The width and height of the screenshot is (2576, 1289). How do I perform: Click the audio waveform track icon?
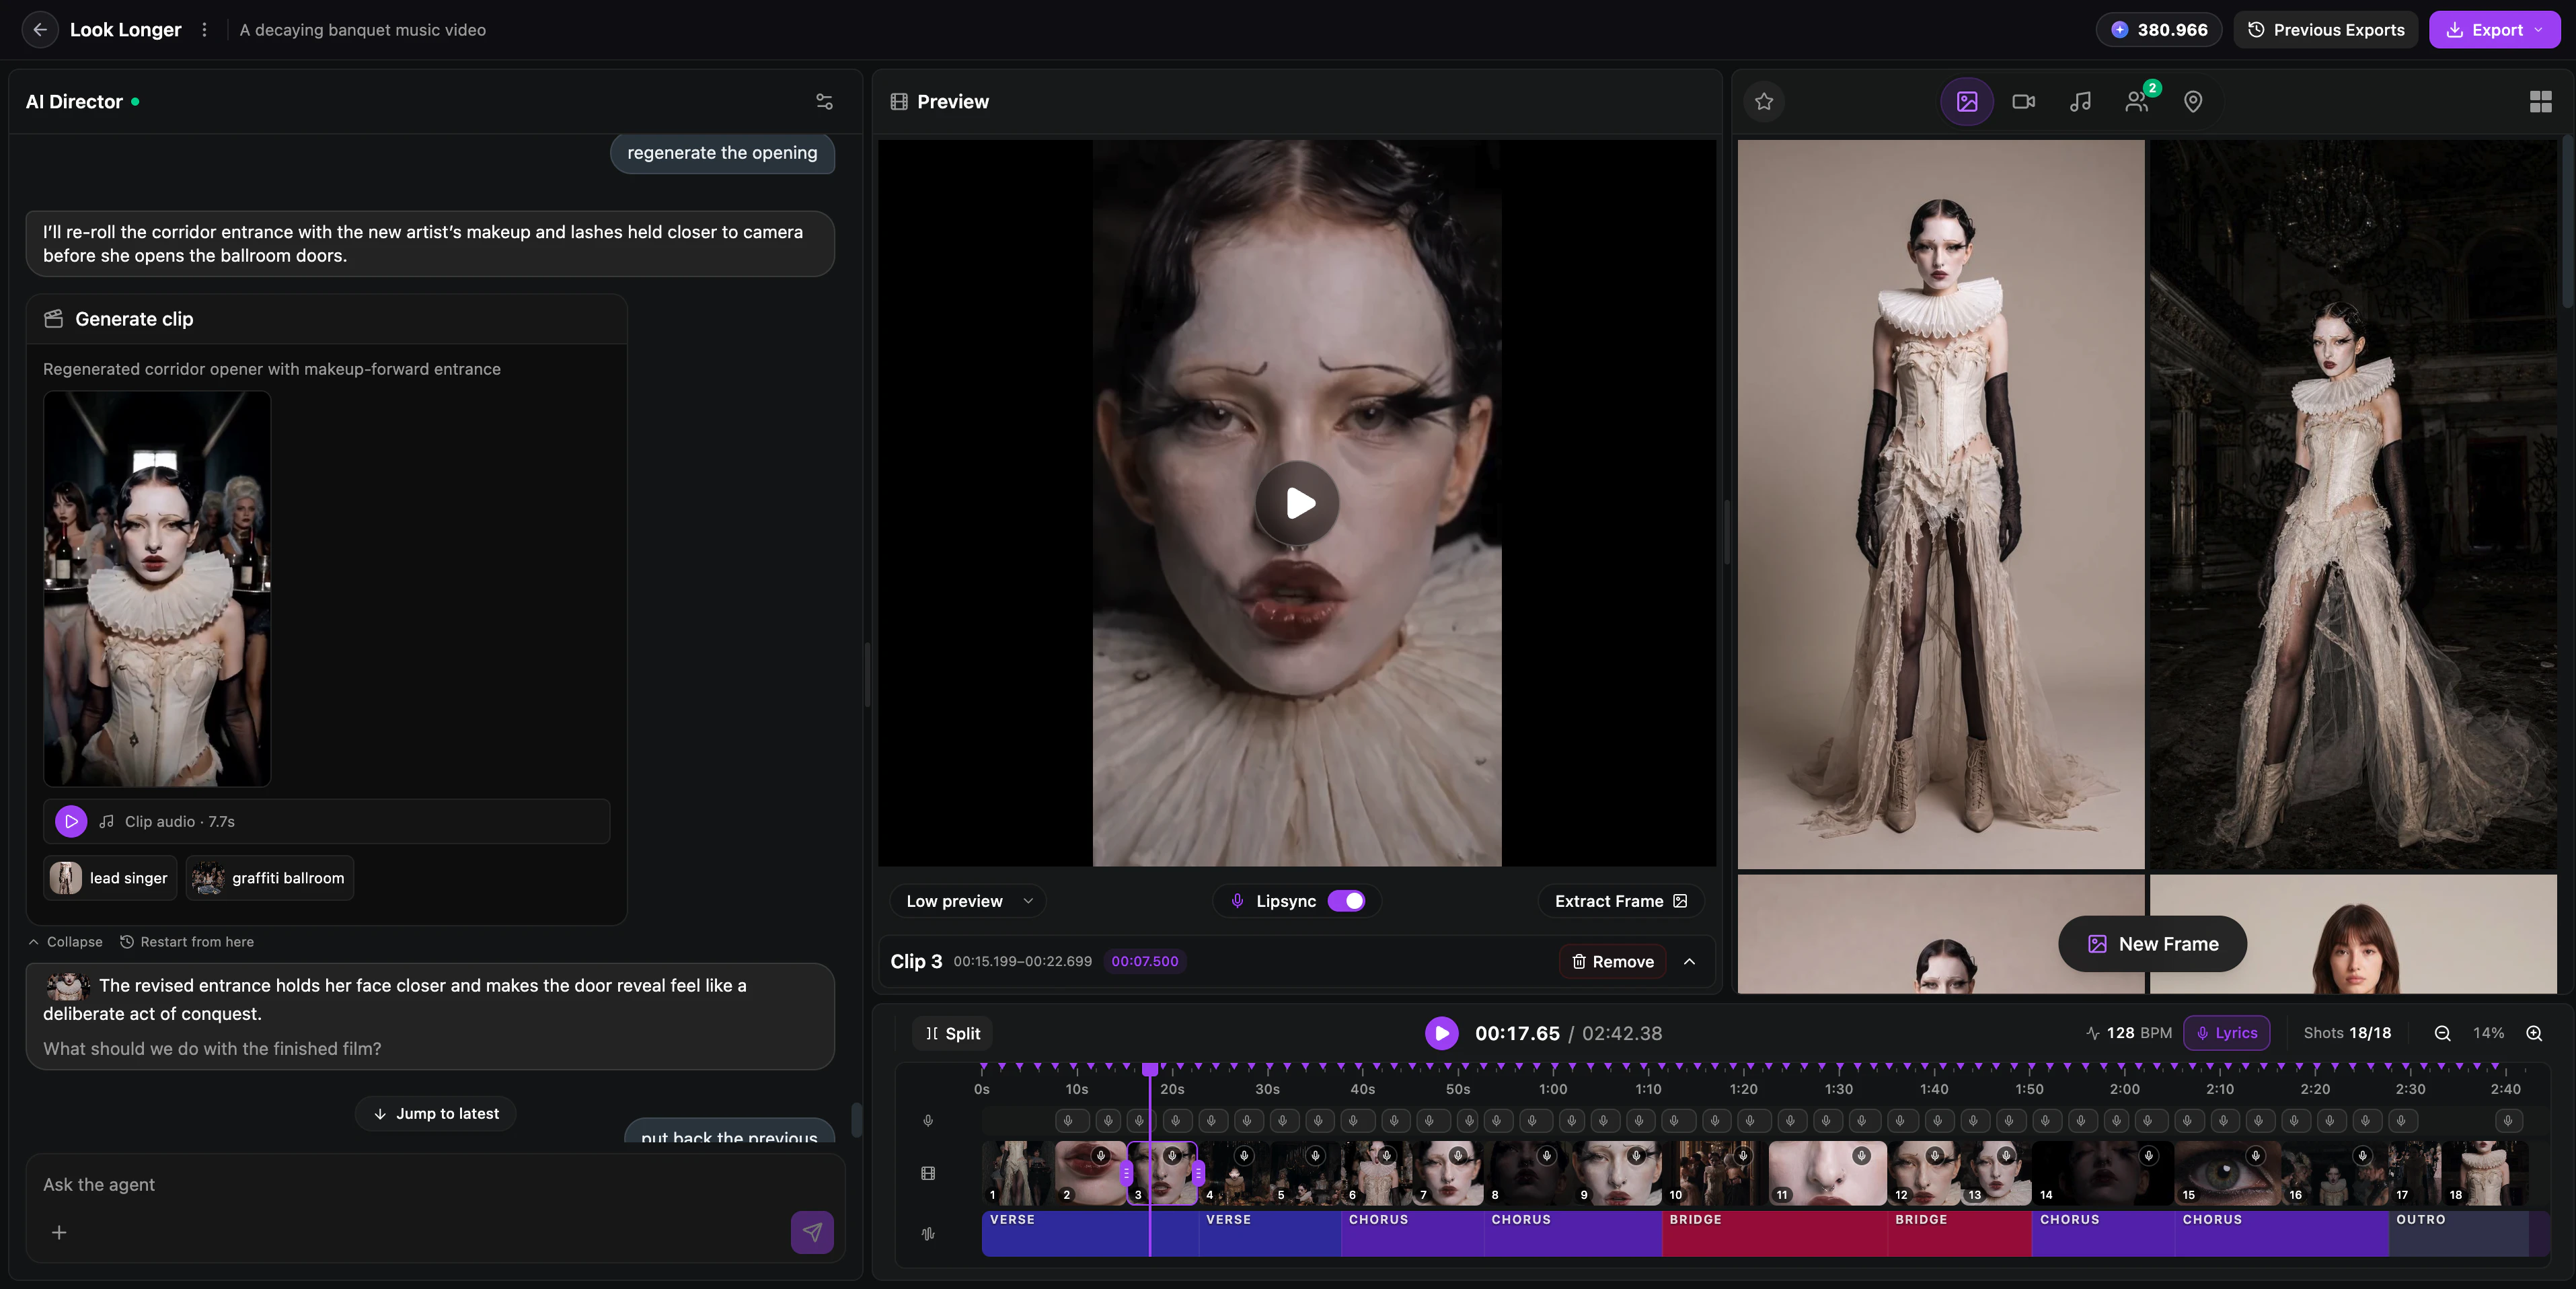pos(928,1234)
